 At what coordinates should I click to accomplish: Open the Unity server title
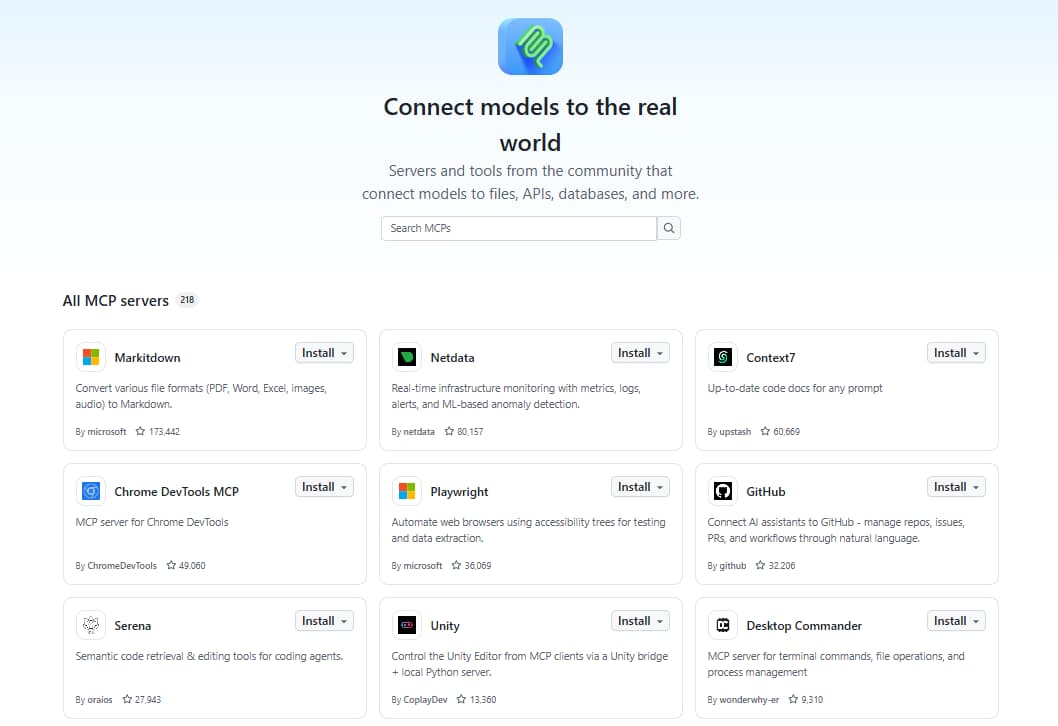445,626
